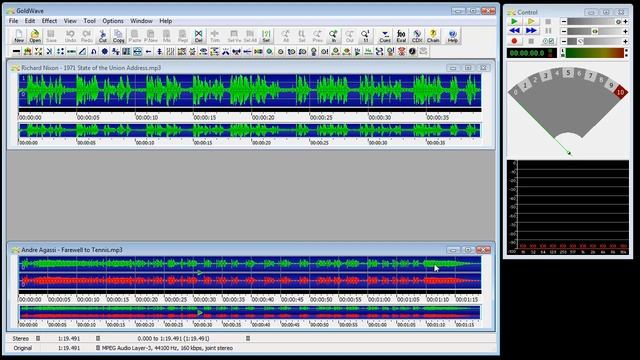This screenshot has width=640, height=360.
Task: Click the yellow Play button in Control
Action: click(x=531, y=21)
